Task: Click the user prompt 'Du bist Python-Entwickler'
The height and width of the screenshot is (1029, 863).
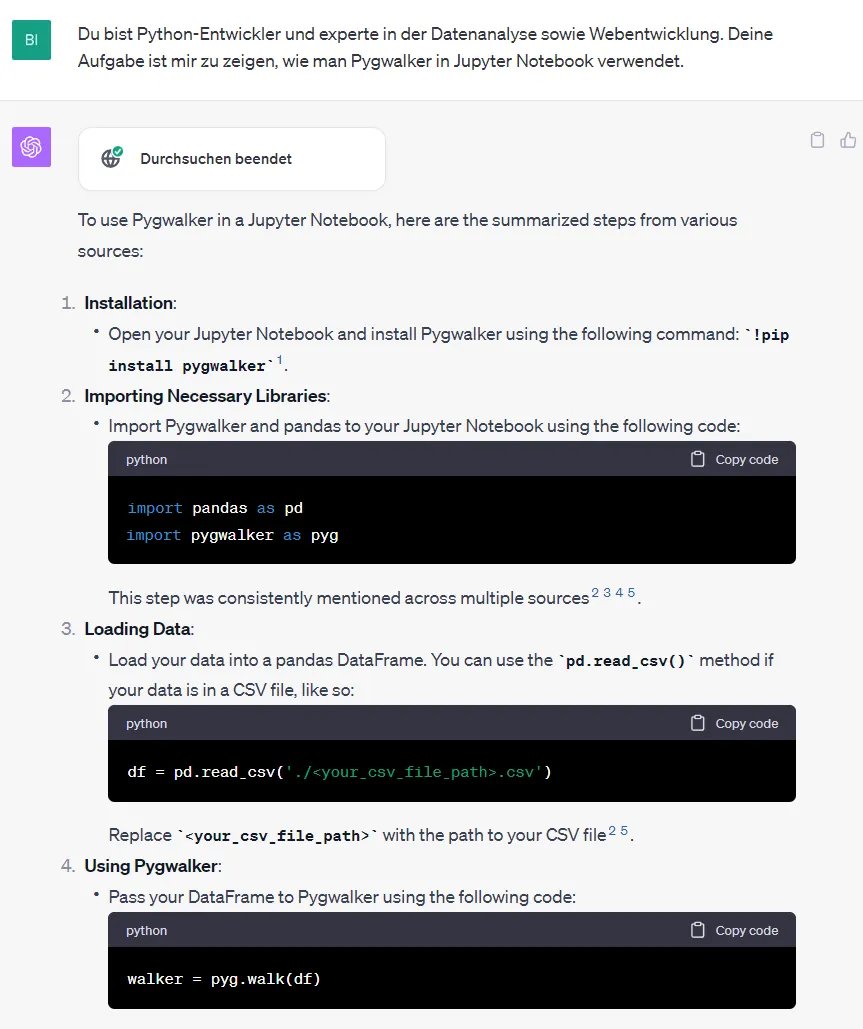Action: (425, 47)
